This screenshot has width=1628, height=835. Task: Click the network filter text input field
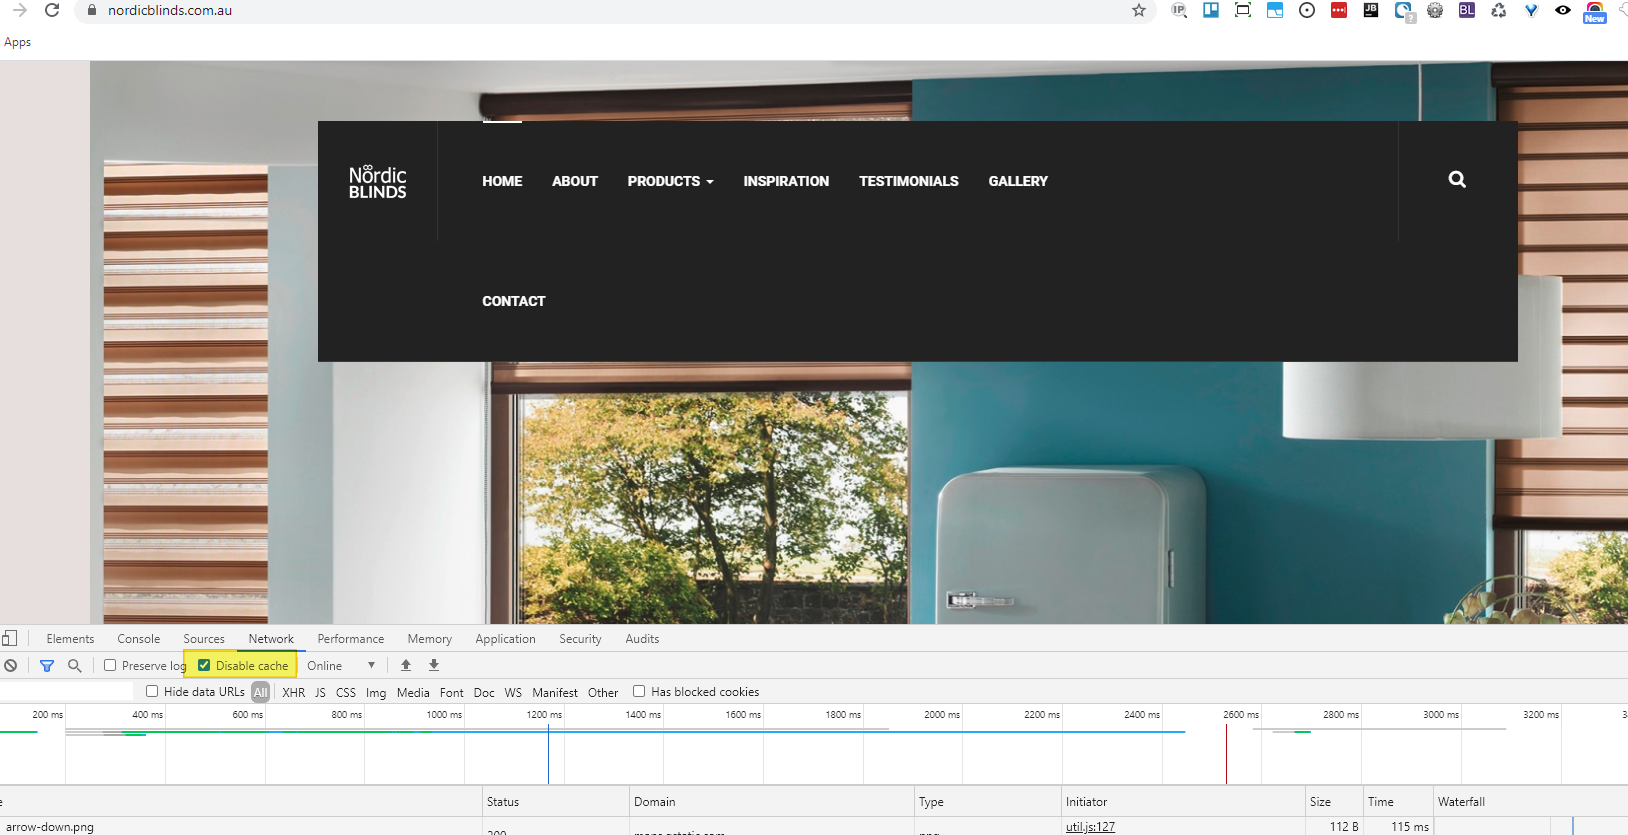[66, 692]
